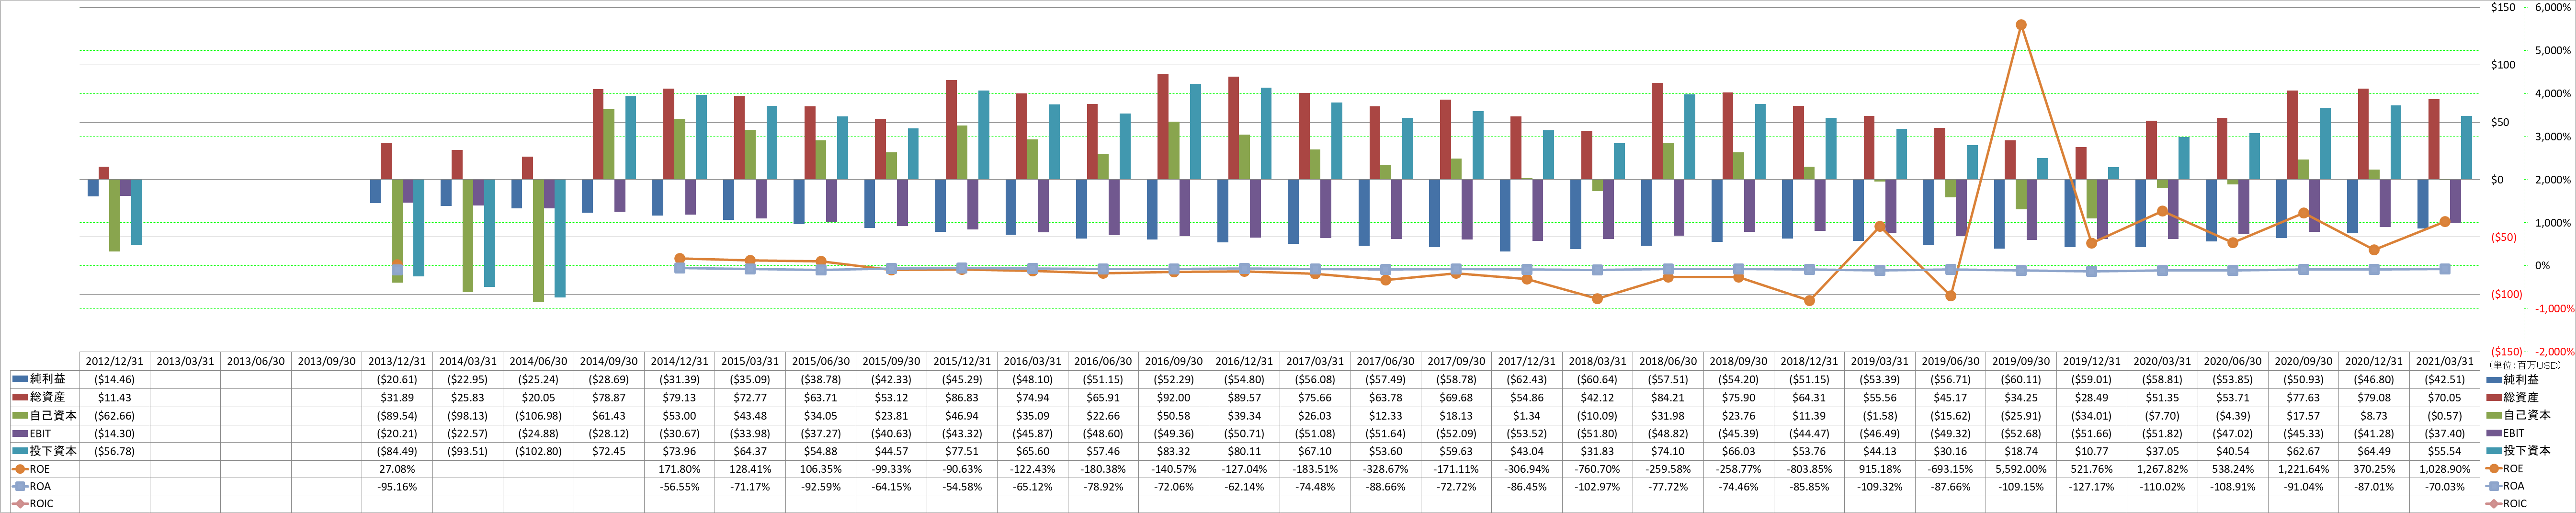The image size is (2576, 513).
Task: Click the ROA square marker in the table's left legend
Action: [x=20, y=486]
